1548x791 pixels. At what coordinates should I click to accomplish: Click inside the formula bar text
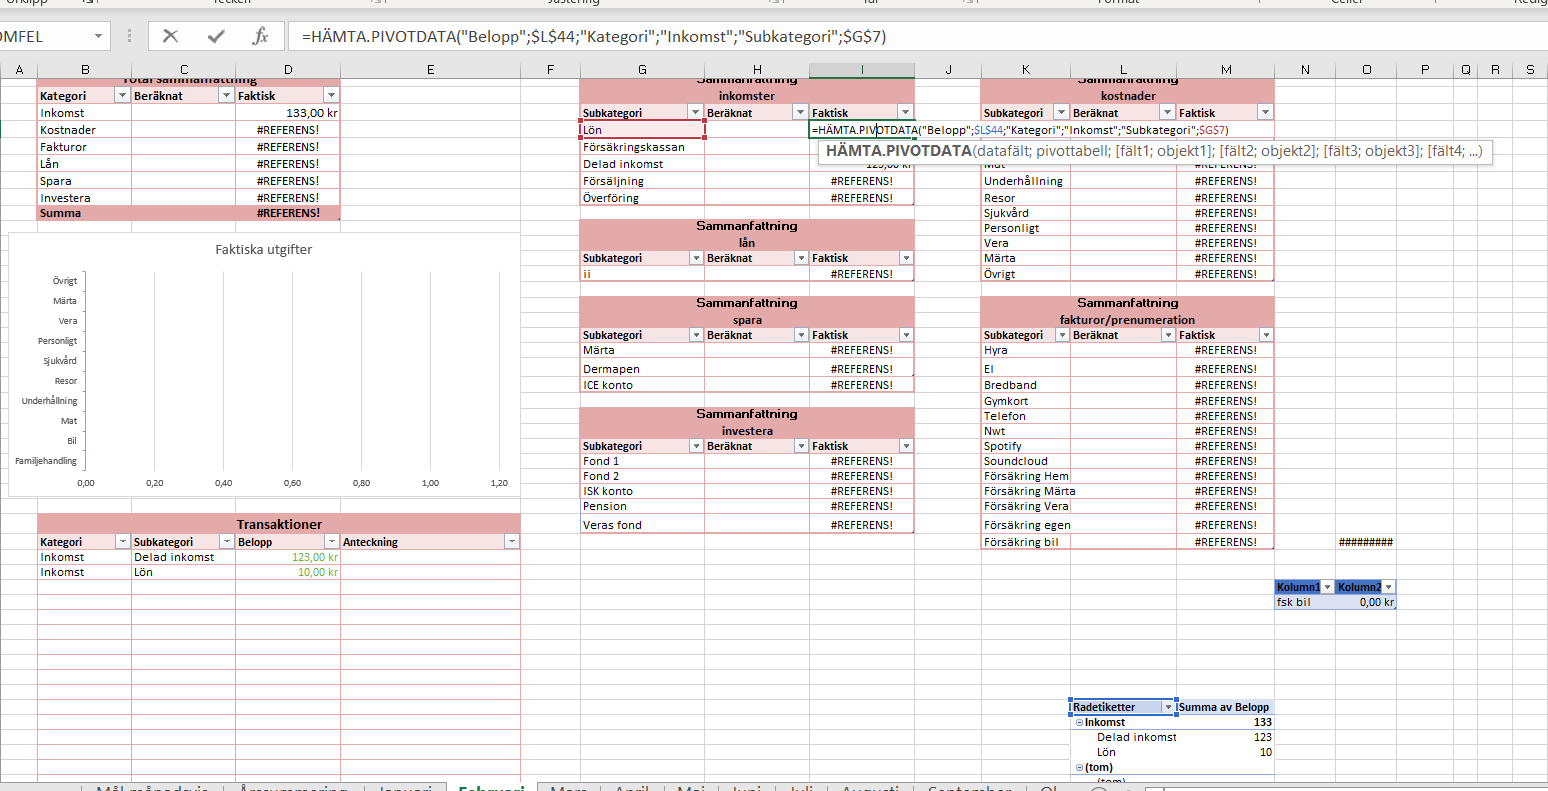[x=600, y=37]
